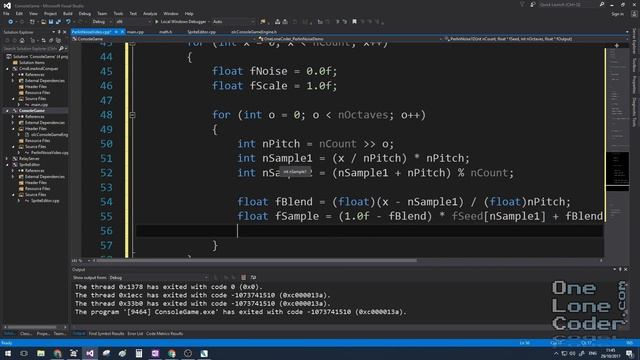Start the Local Windows Debugger

(x=180, y=22)
